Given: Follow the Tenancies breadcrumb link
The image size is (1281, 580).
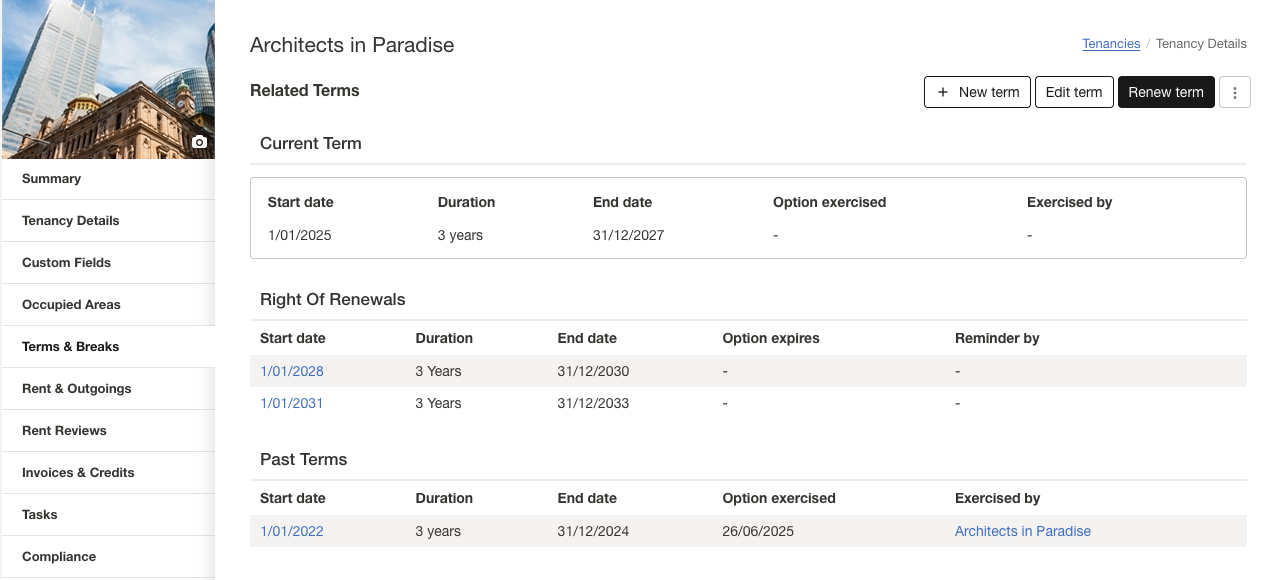Looking at the screenshot, I should click(1111, 44).
